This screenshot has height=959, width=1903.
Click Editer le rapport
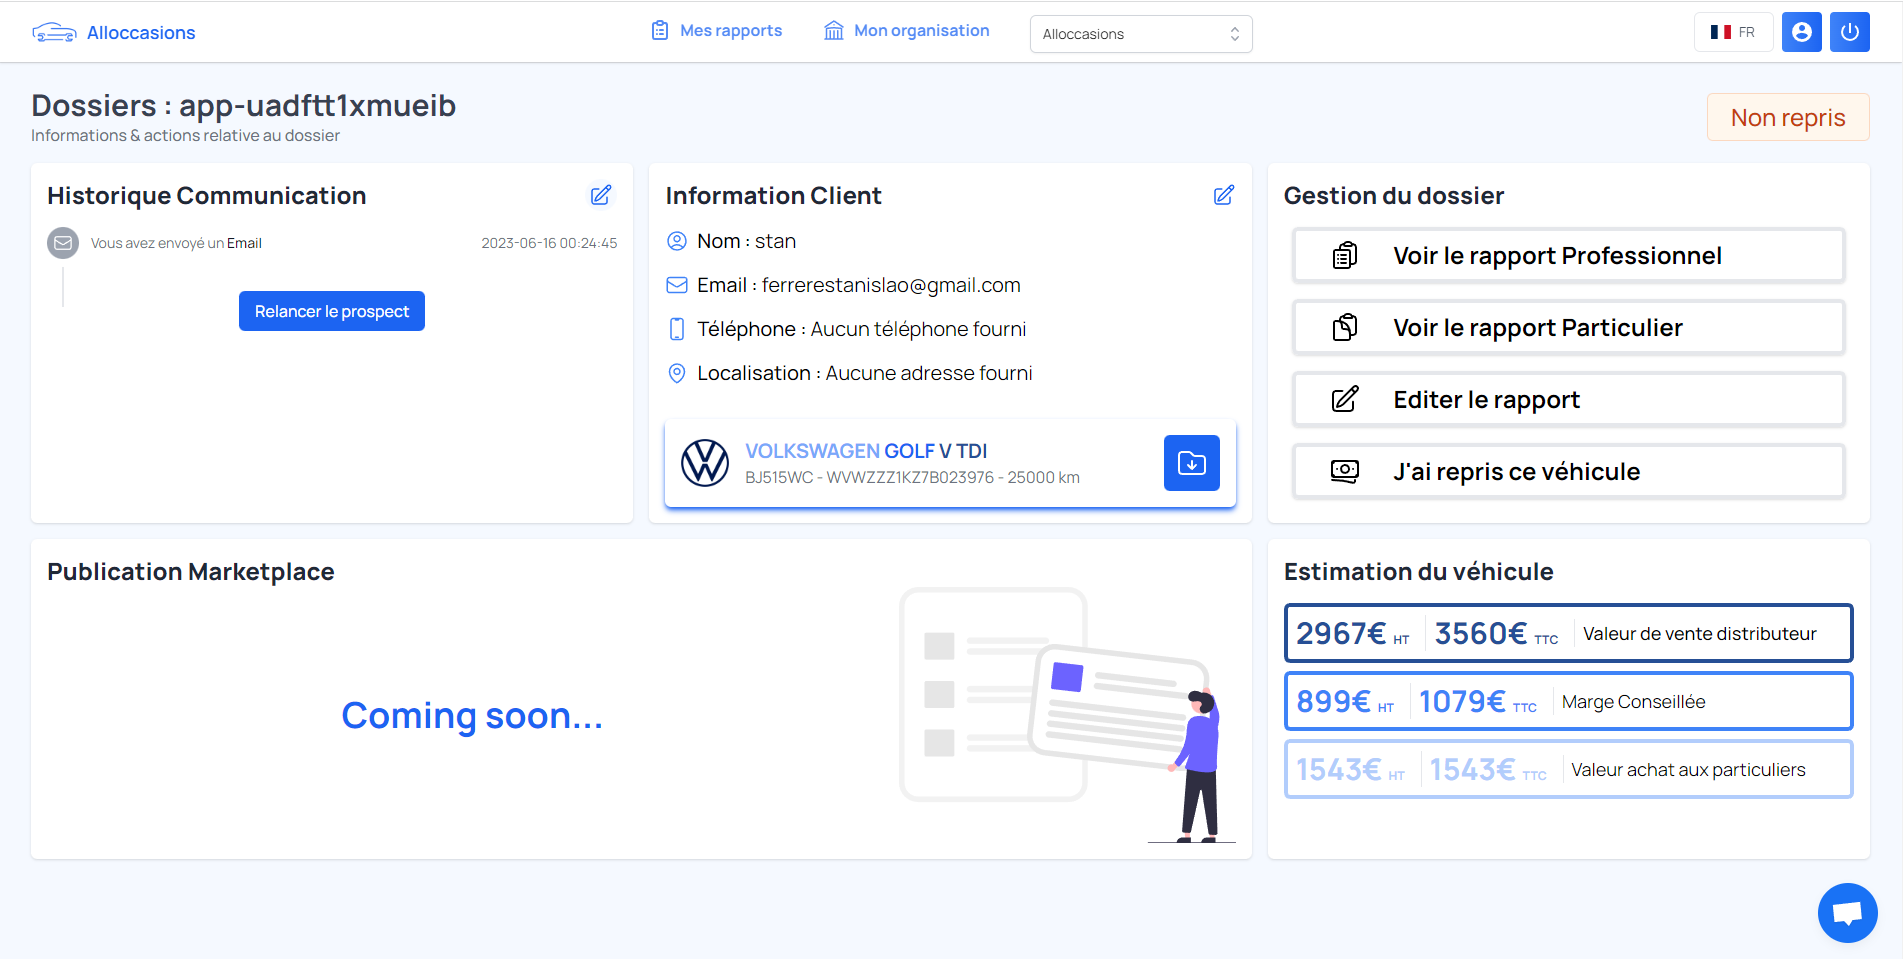click(x=1567, y=400)
